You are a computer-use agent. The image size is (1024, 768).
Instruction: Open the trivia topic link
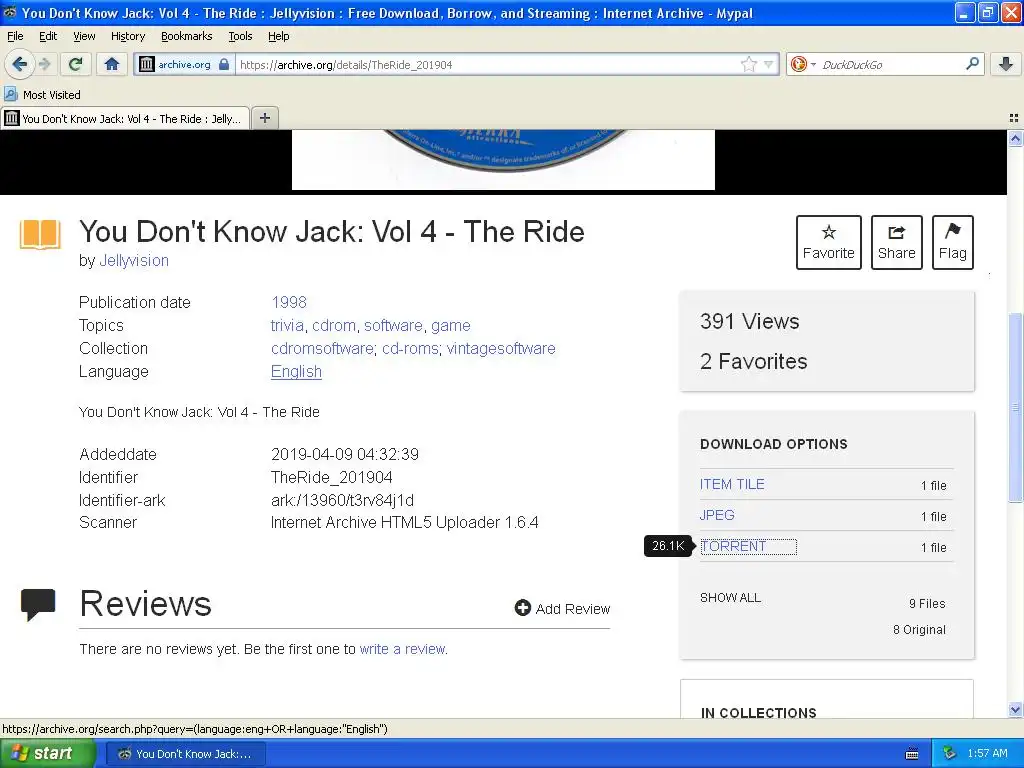[x=287, y=325]
